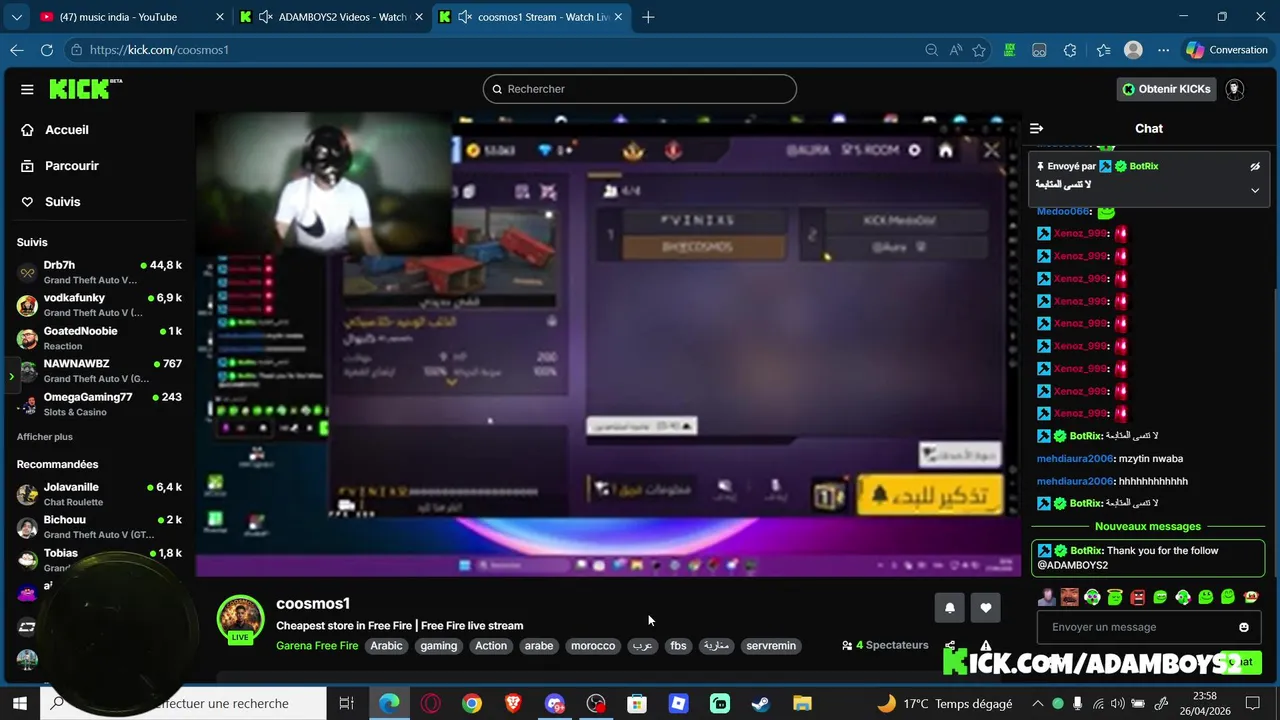Click the gaming tag

(x=439, y=646)
